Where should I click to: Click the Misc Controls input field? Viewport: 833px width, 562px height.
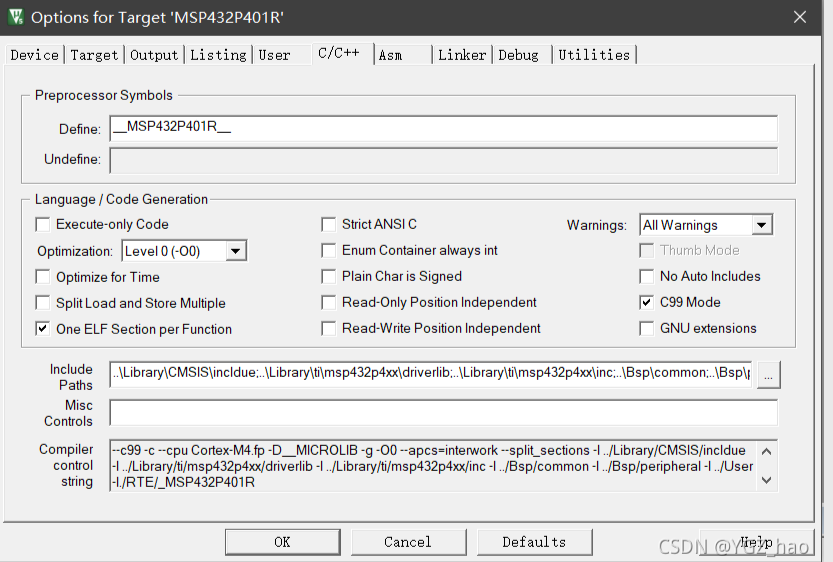[444, 413]
